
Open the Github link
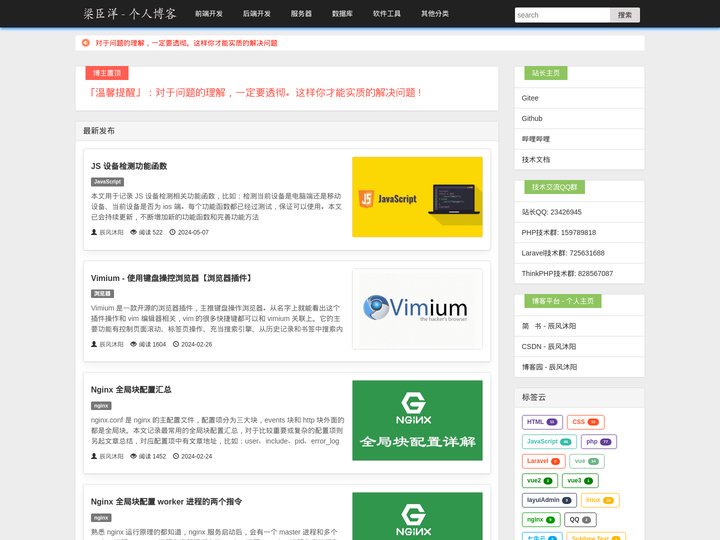tap(579, 118)
